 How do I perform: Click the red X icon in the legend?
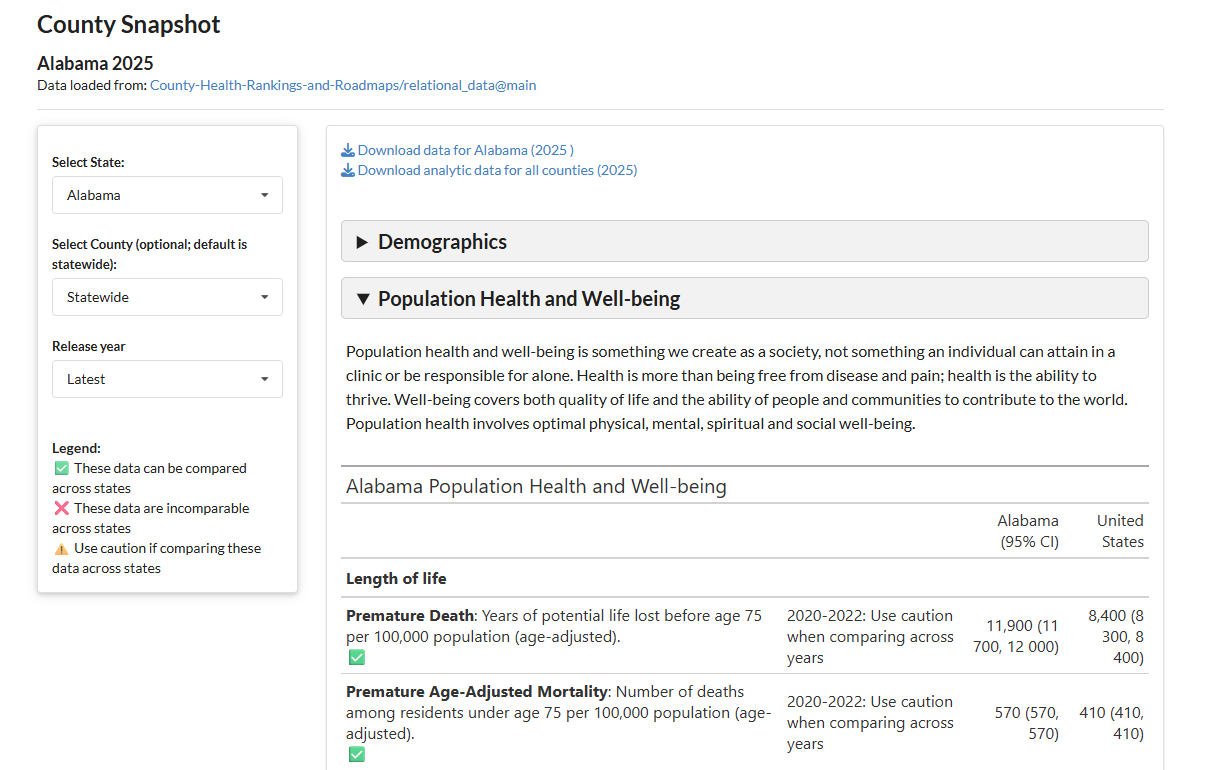pos(61,508)
